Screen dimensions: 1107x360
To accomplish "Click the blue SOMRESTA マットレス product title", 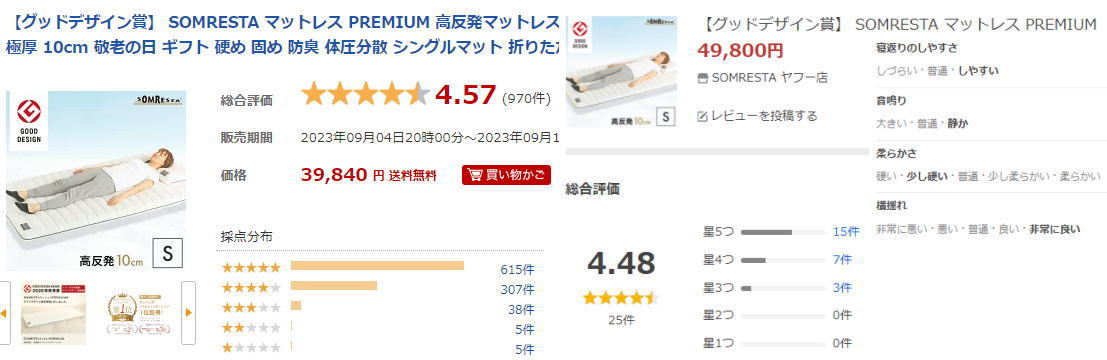I will pyautogui.click(x=284, y=35).
